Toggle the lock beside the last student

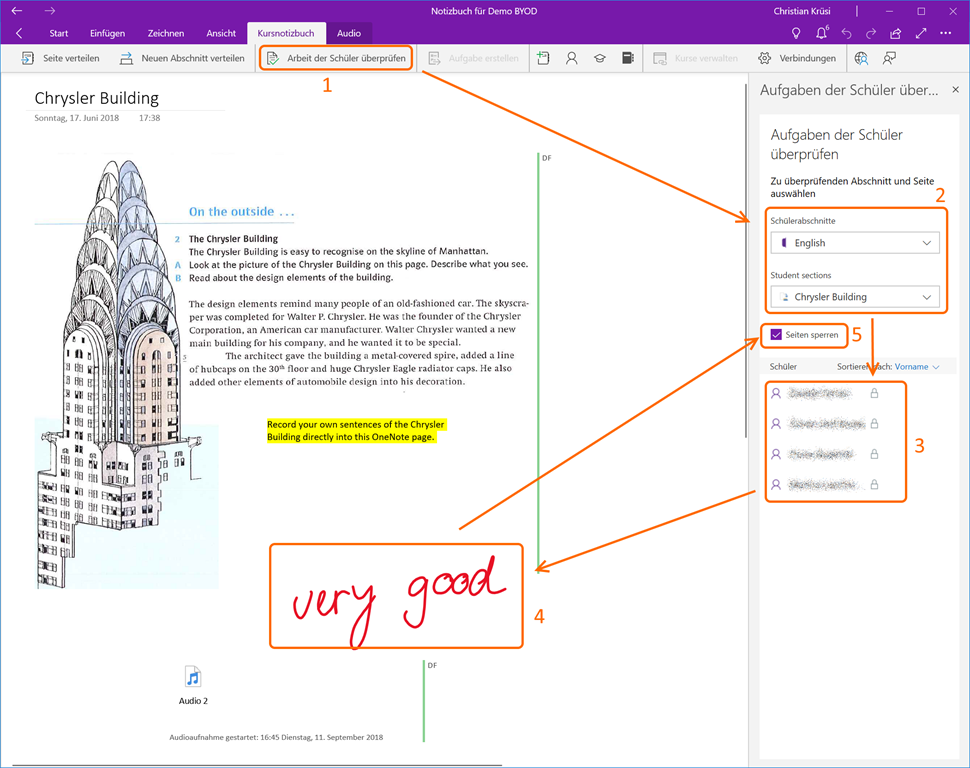(874, 484)
